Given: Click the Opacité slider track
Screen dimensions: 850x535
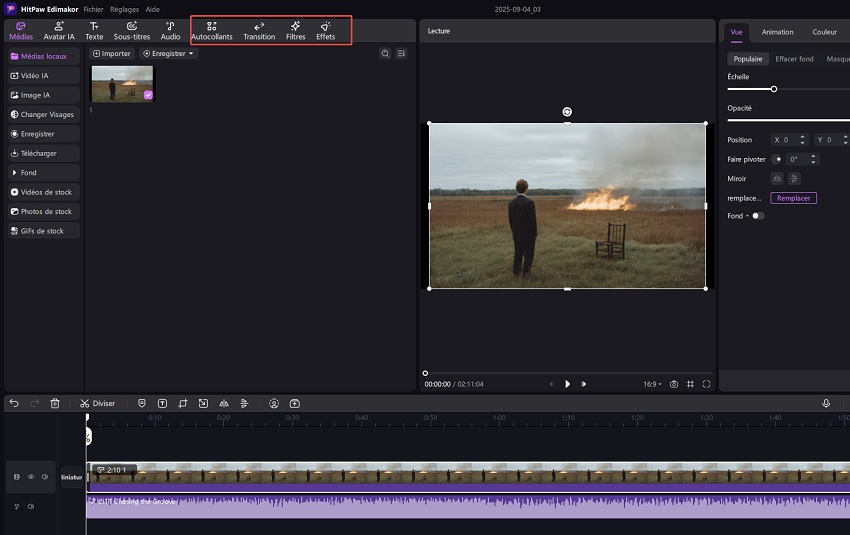Looking at the screenshot, I should point(788,120).
